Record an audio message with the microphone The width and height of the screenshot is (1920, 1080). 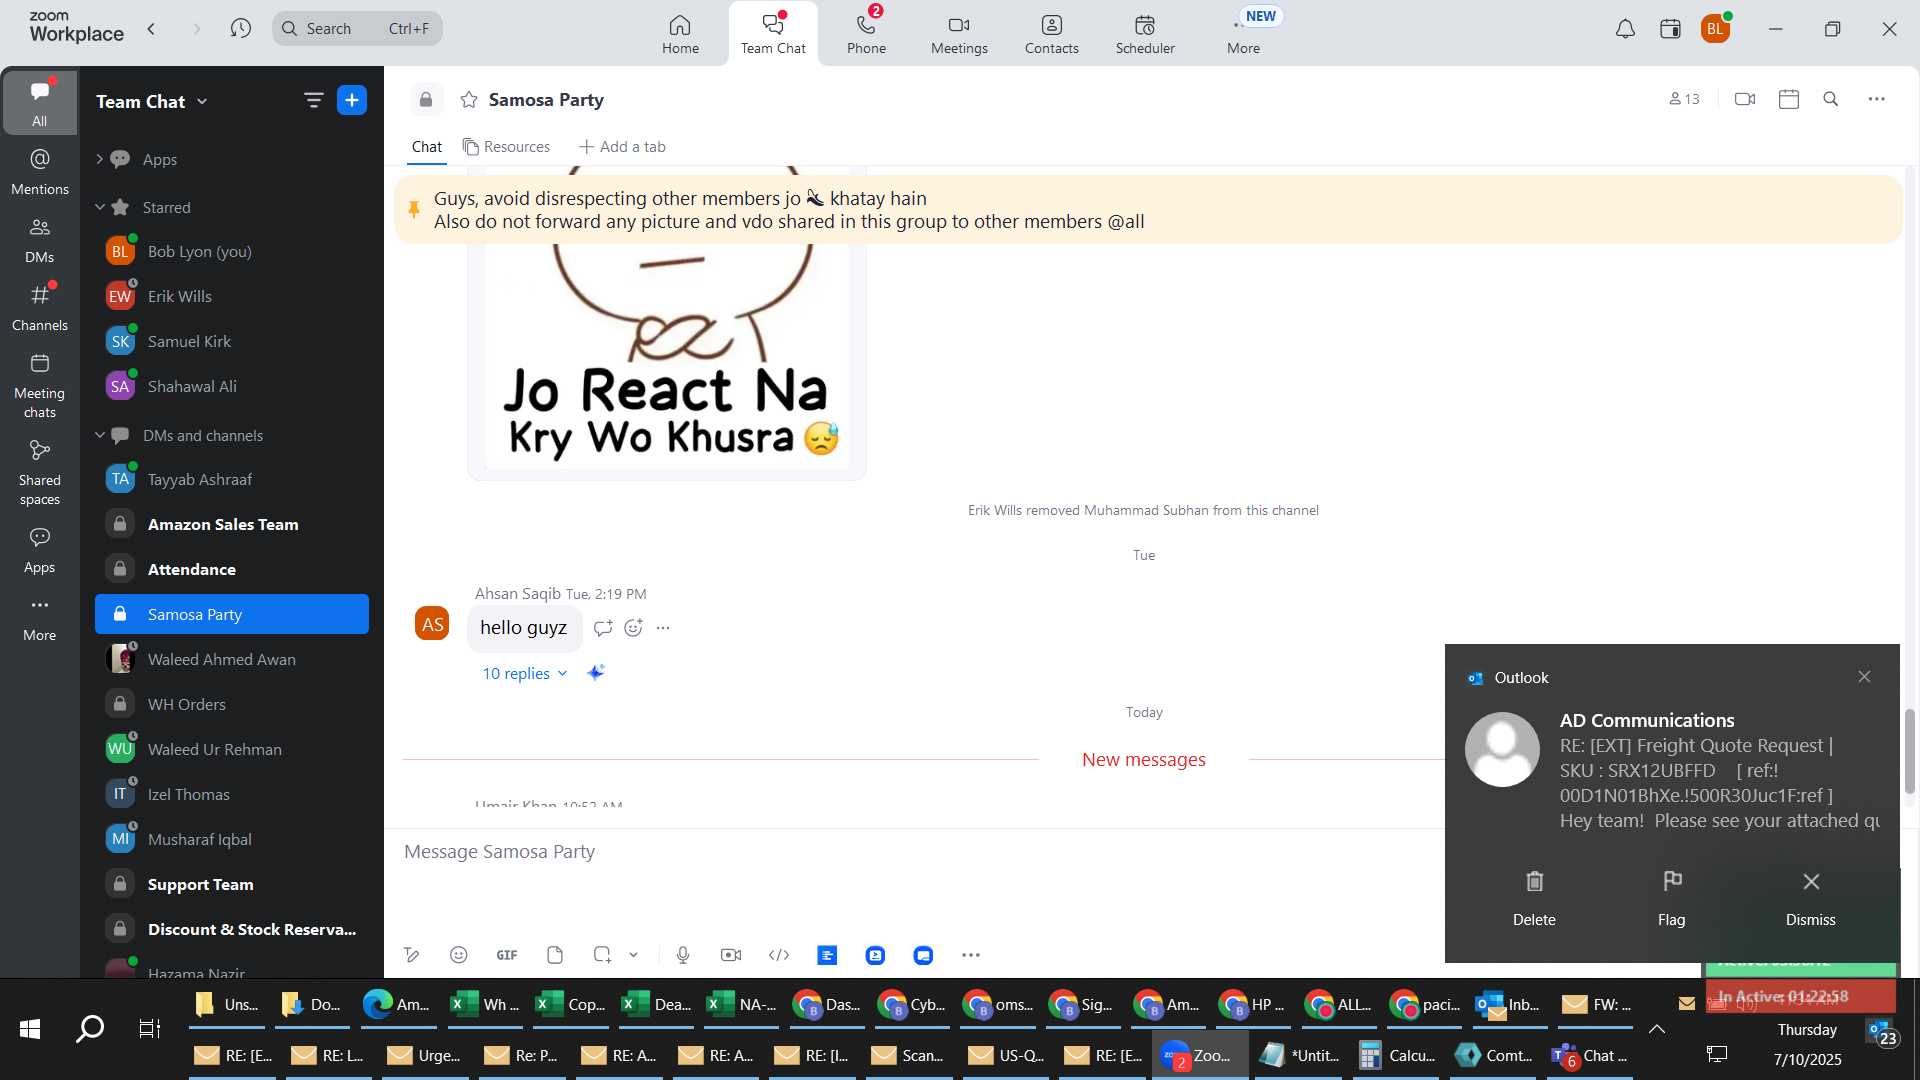coord(683,955)
